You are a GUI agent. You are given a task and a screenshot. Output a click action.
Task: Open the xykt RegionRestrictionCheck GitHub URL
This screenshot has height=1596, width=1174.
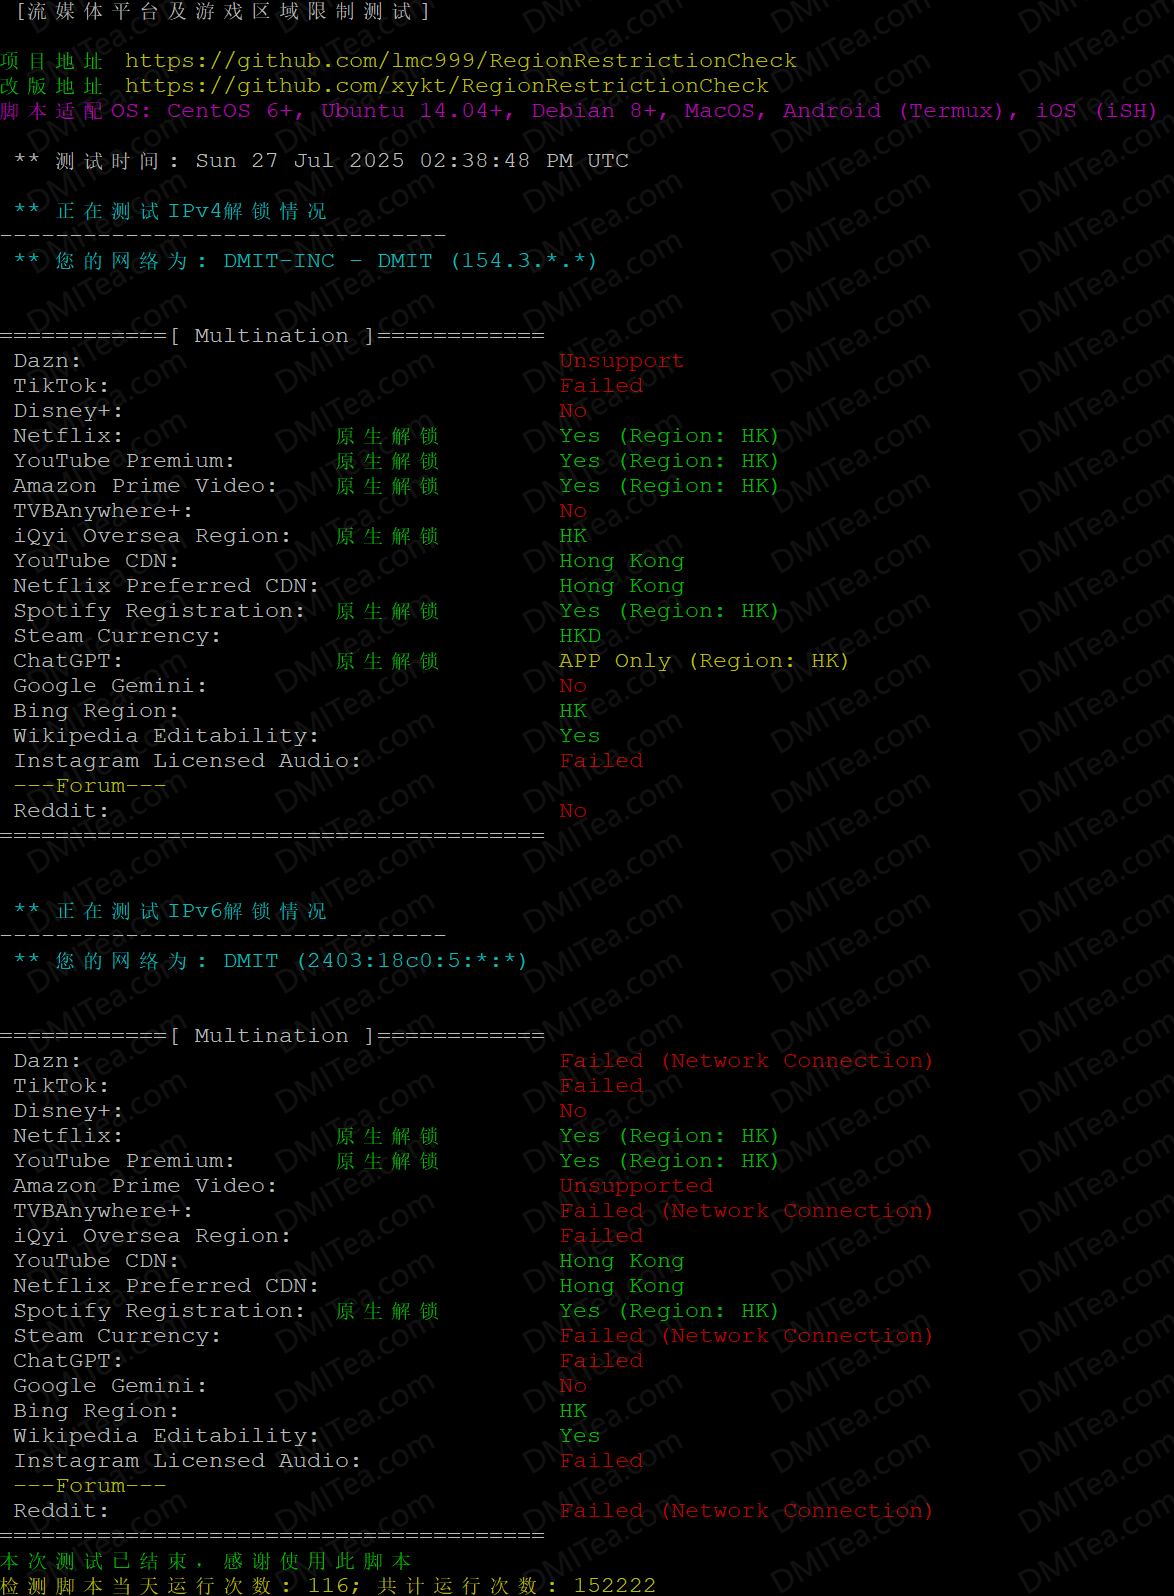click(447, 86)
